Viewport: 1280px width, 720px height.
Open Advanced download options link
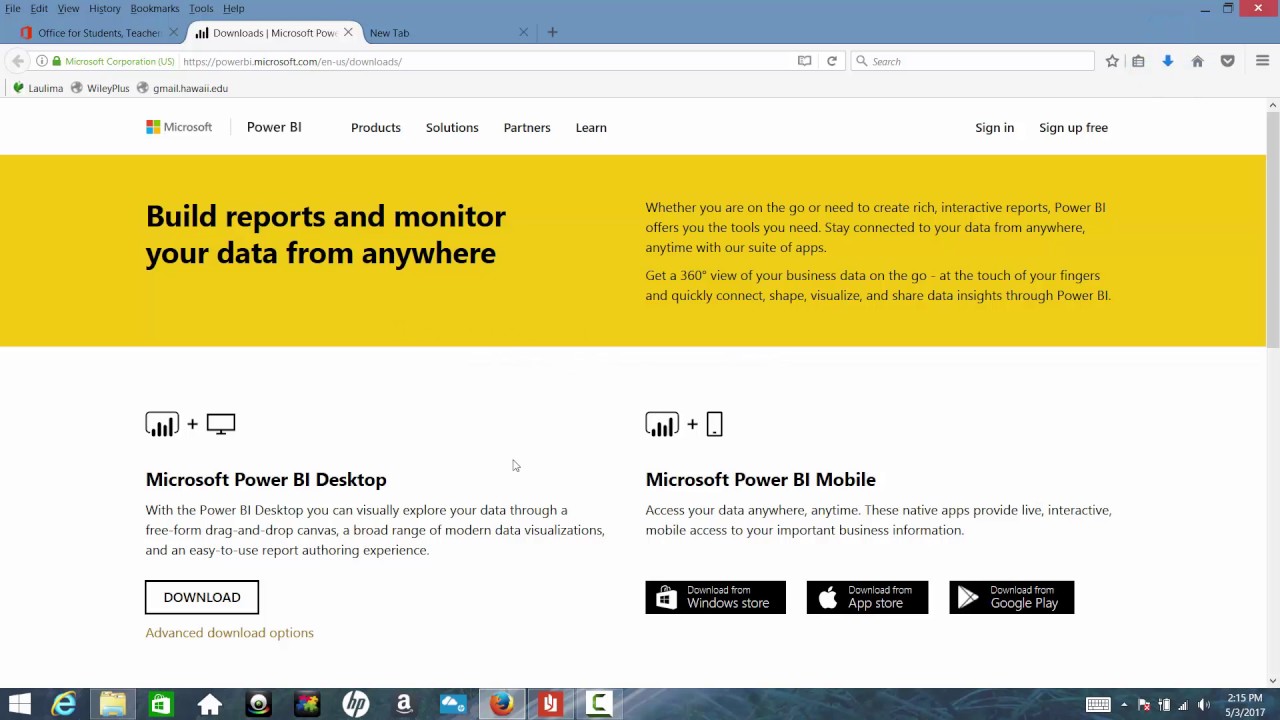(x=229, y=632)
